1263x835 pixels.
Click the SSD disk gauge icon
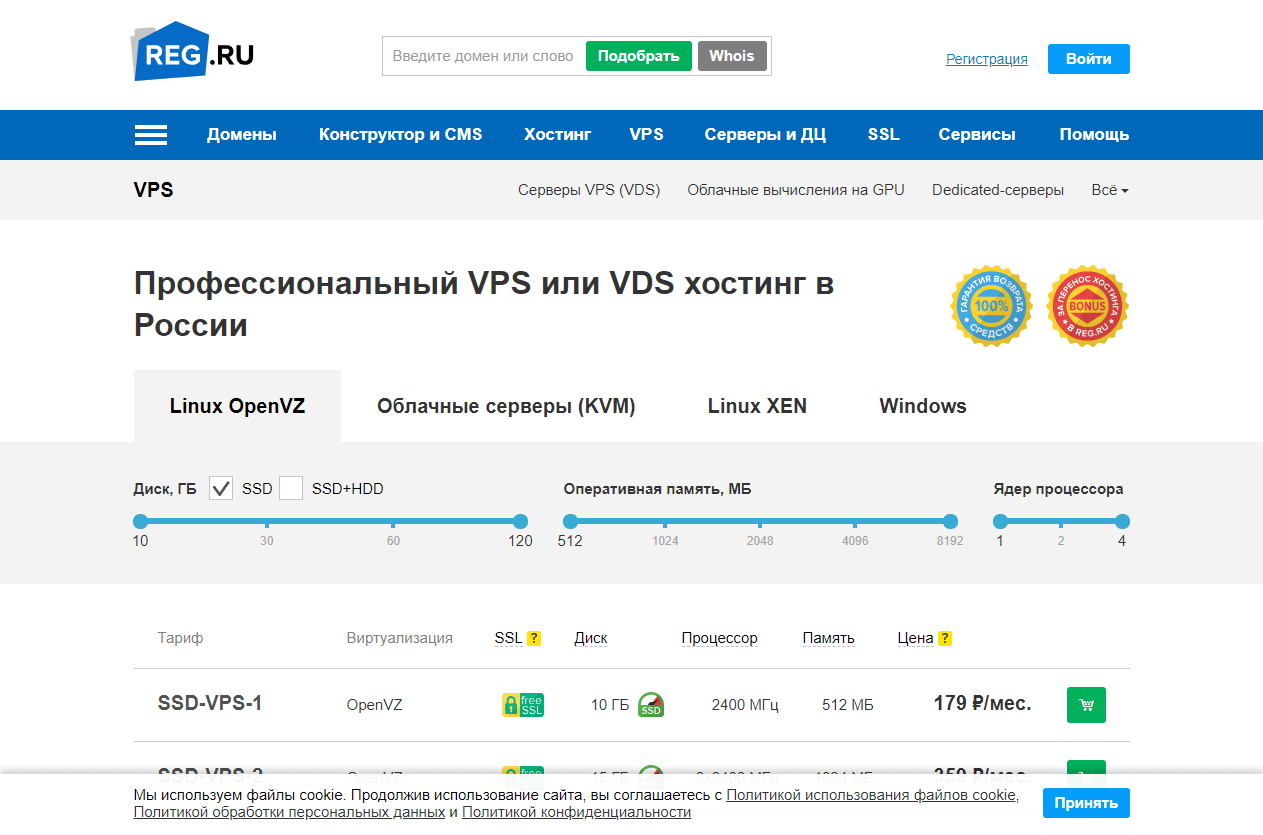[651, 705]
